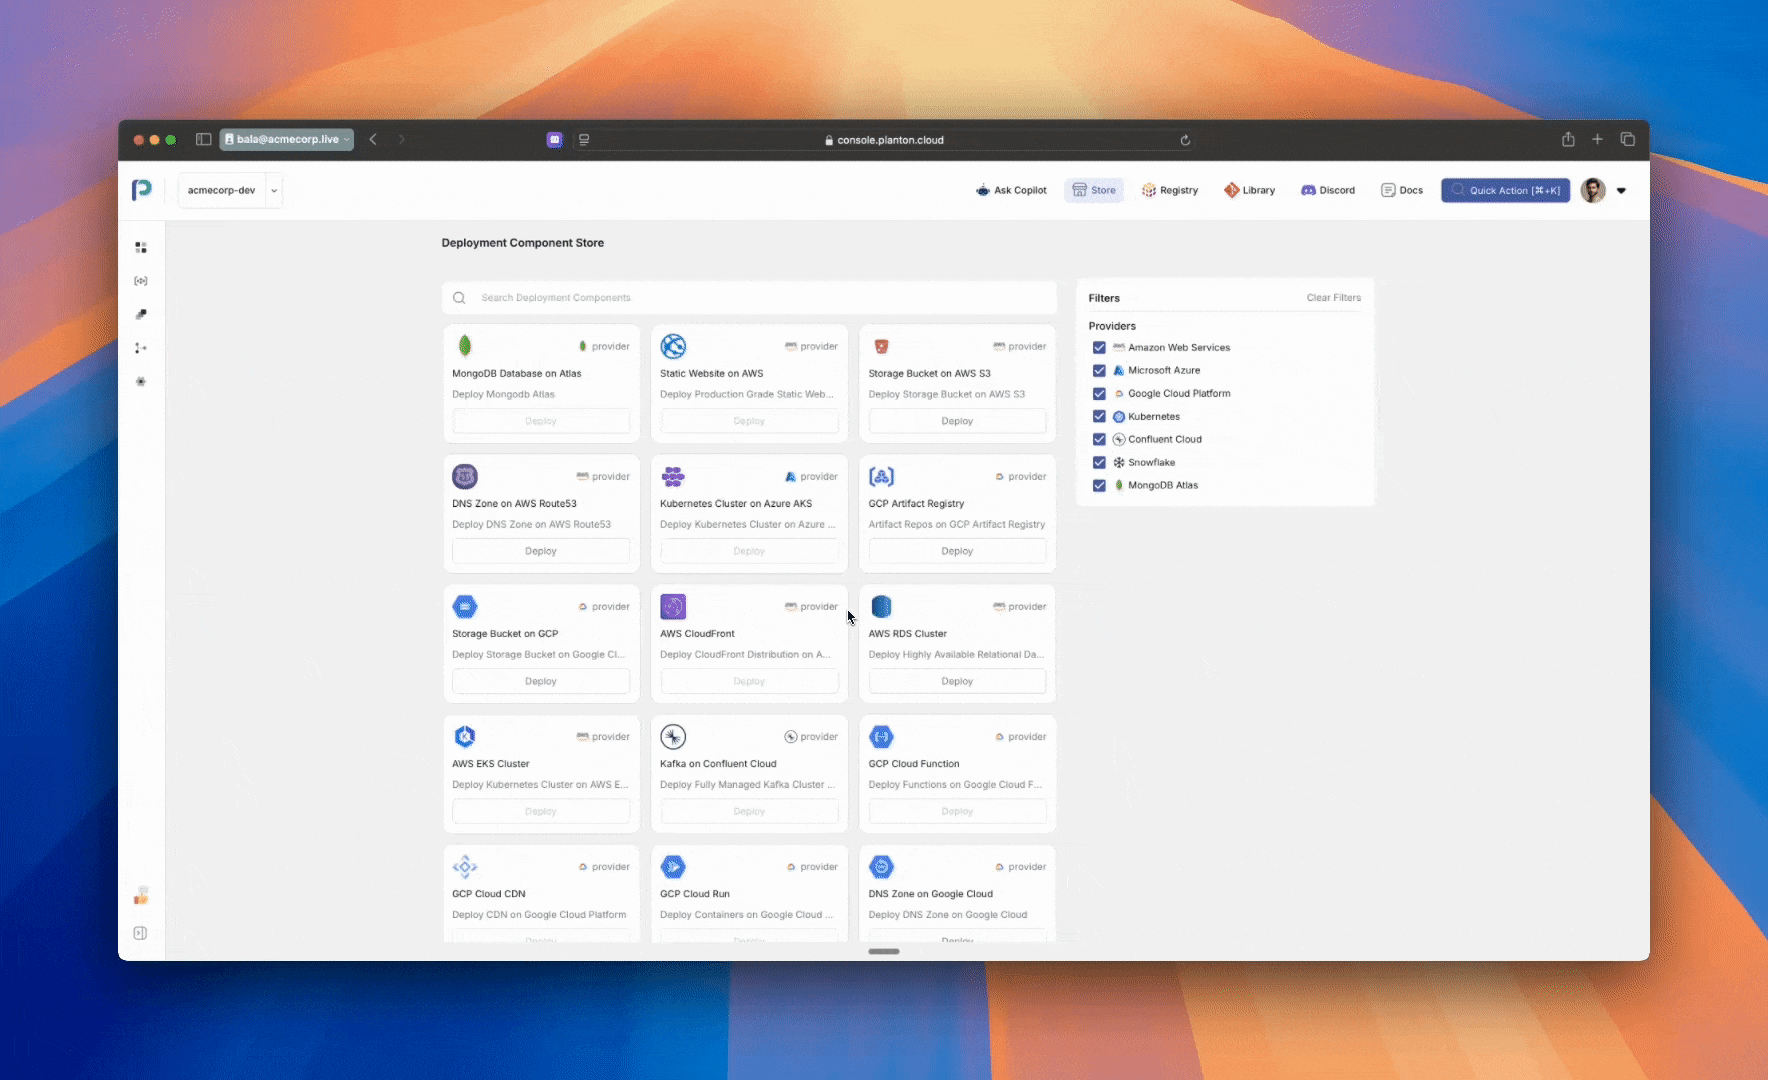1768x1080 pixels.
Task: Click the MongoDB leaf card icon
Action: coord(465,346)
